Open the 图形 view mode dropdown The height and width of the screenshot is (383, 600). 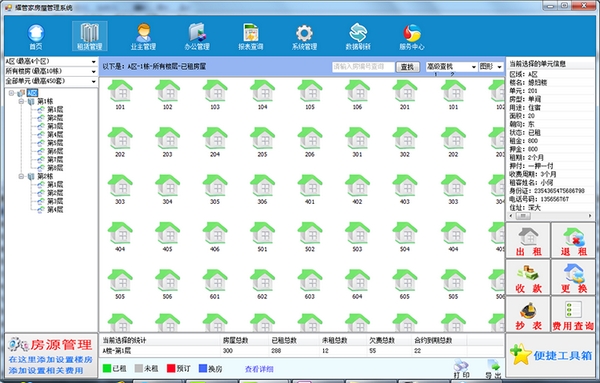click(491, 67)
